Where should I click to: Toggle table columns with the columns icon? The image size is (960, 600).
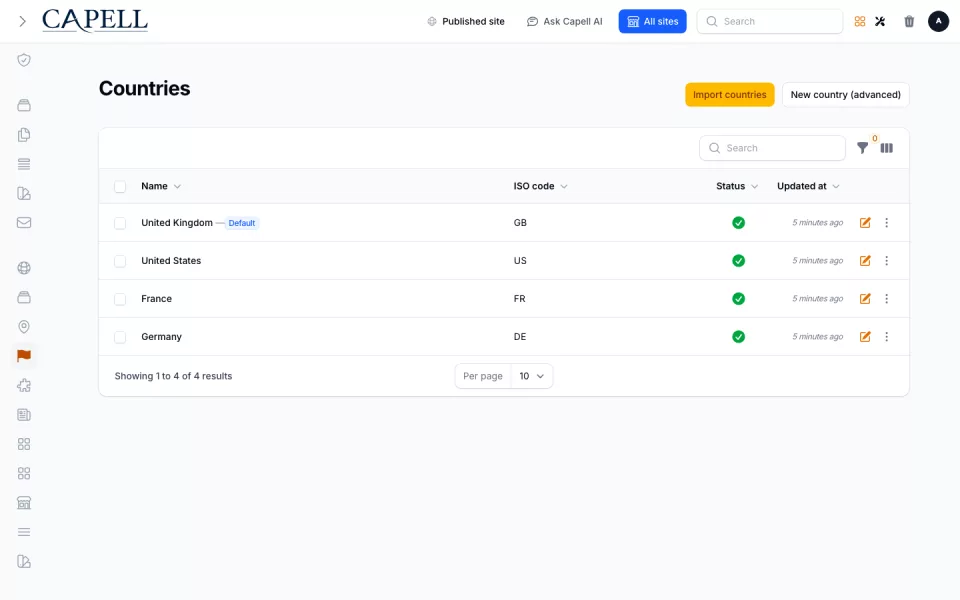point(887,148)
